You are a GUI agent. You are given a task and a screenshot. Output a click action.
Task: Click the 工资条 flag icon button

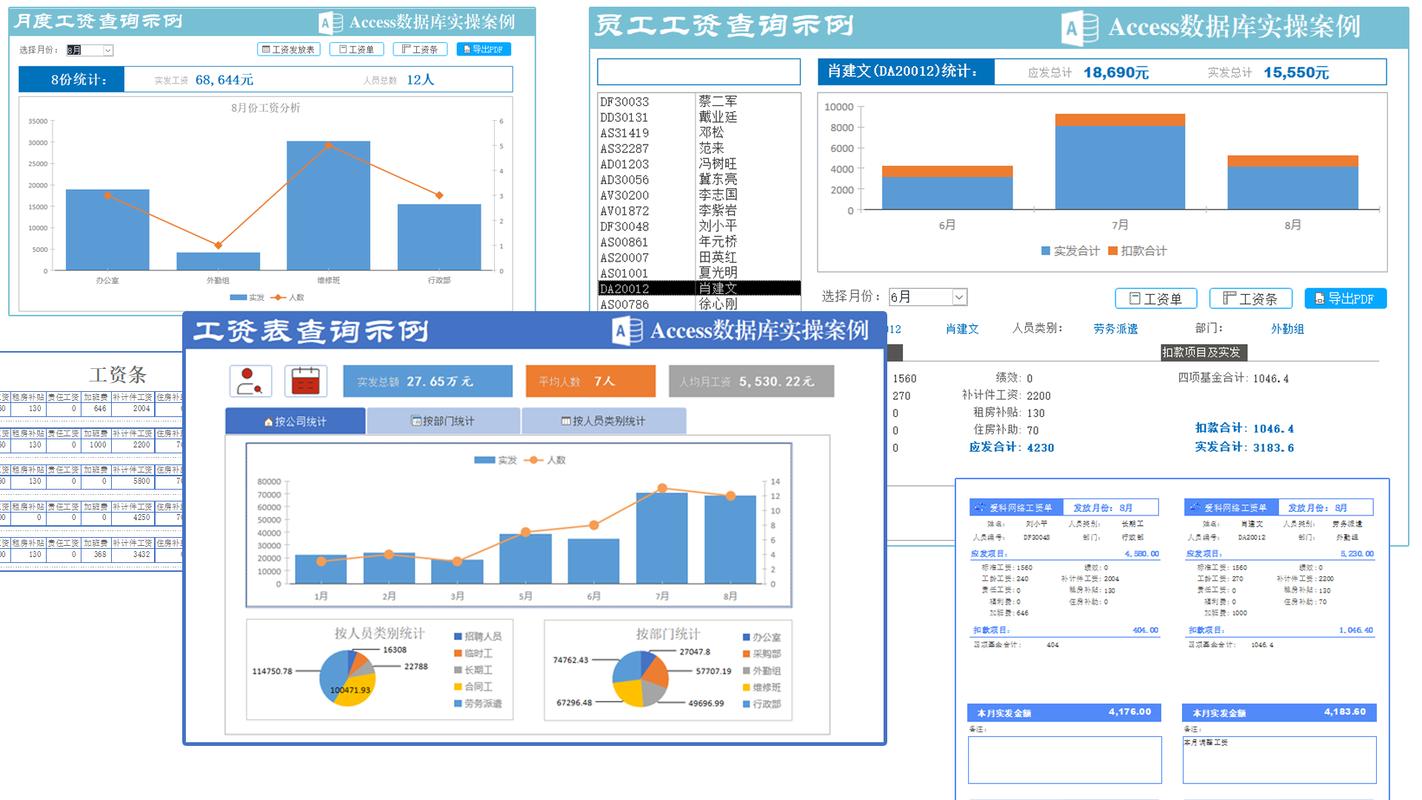click(x=420, y=48)
